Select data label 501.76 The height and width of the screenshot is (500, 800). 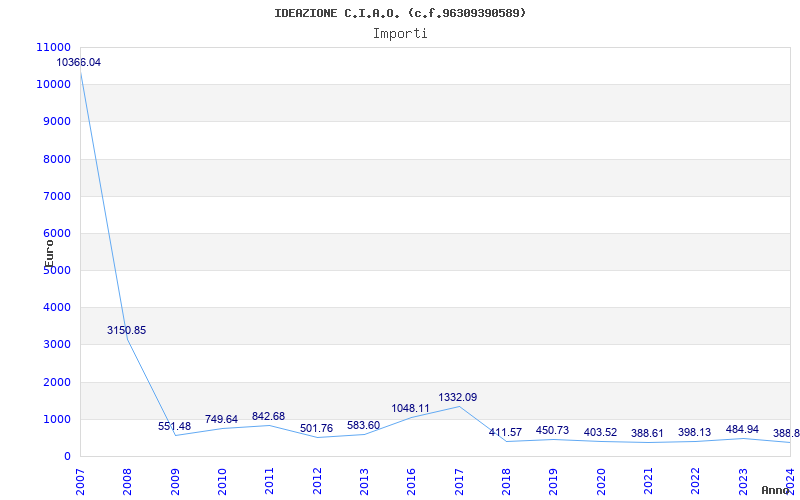tap(316, 428)
